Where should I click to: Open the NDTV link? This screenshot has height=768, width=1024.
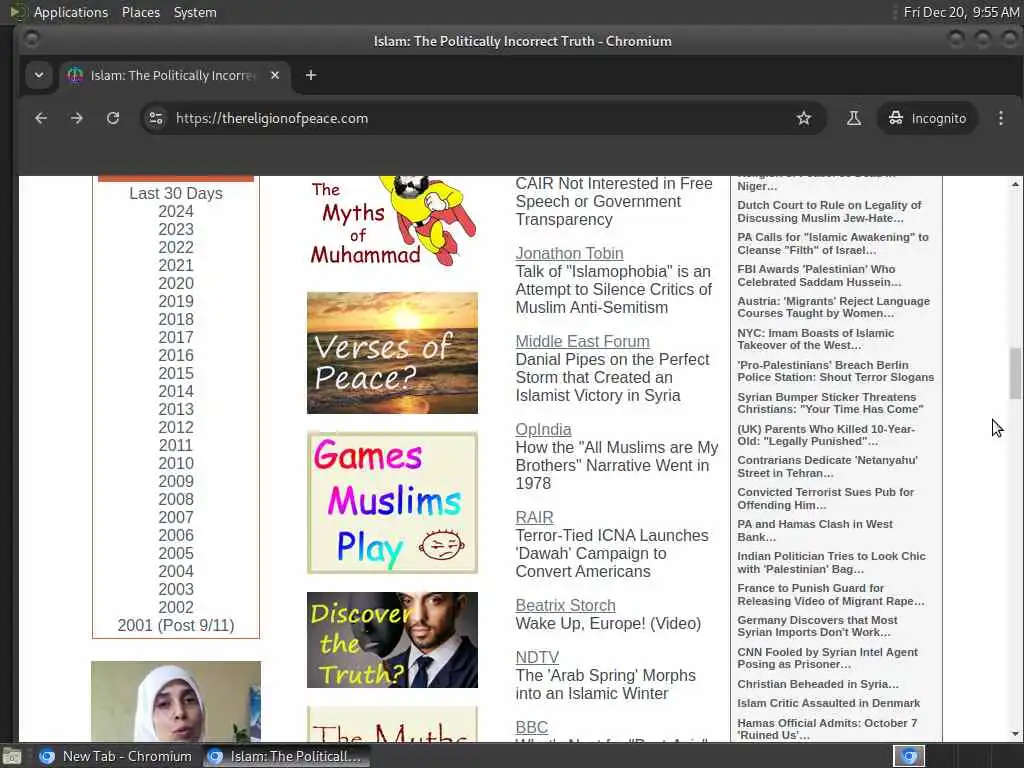click(537, 658)
